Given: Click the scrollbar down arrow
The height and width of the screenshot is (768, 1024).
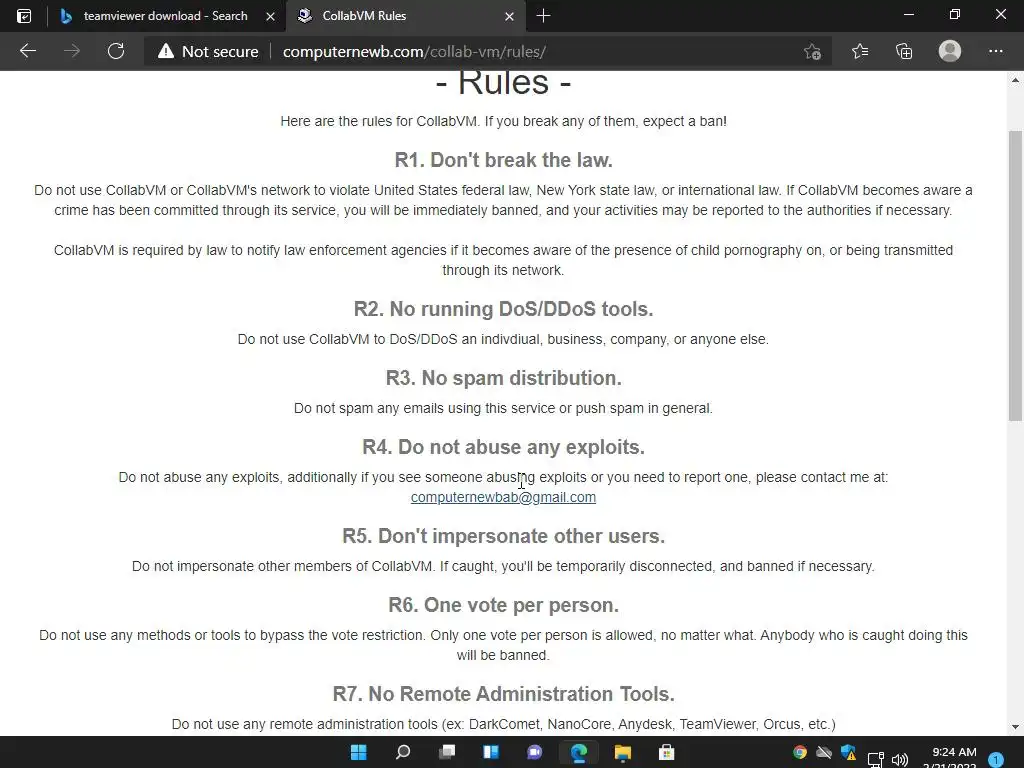Looking at the screenshot, I should tap(1015, 726).
